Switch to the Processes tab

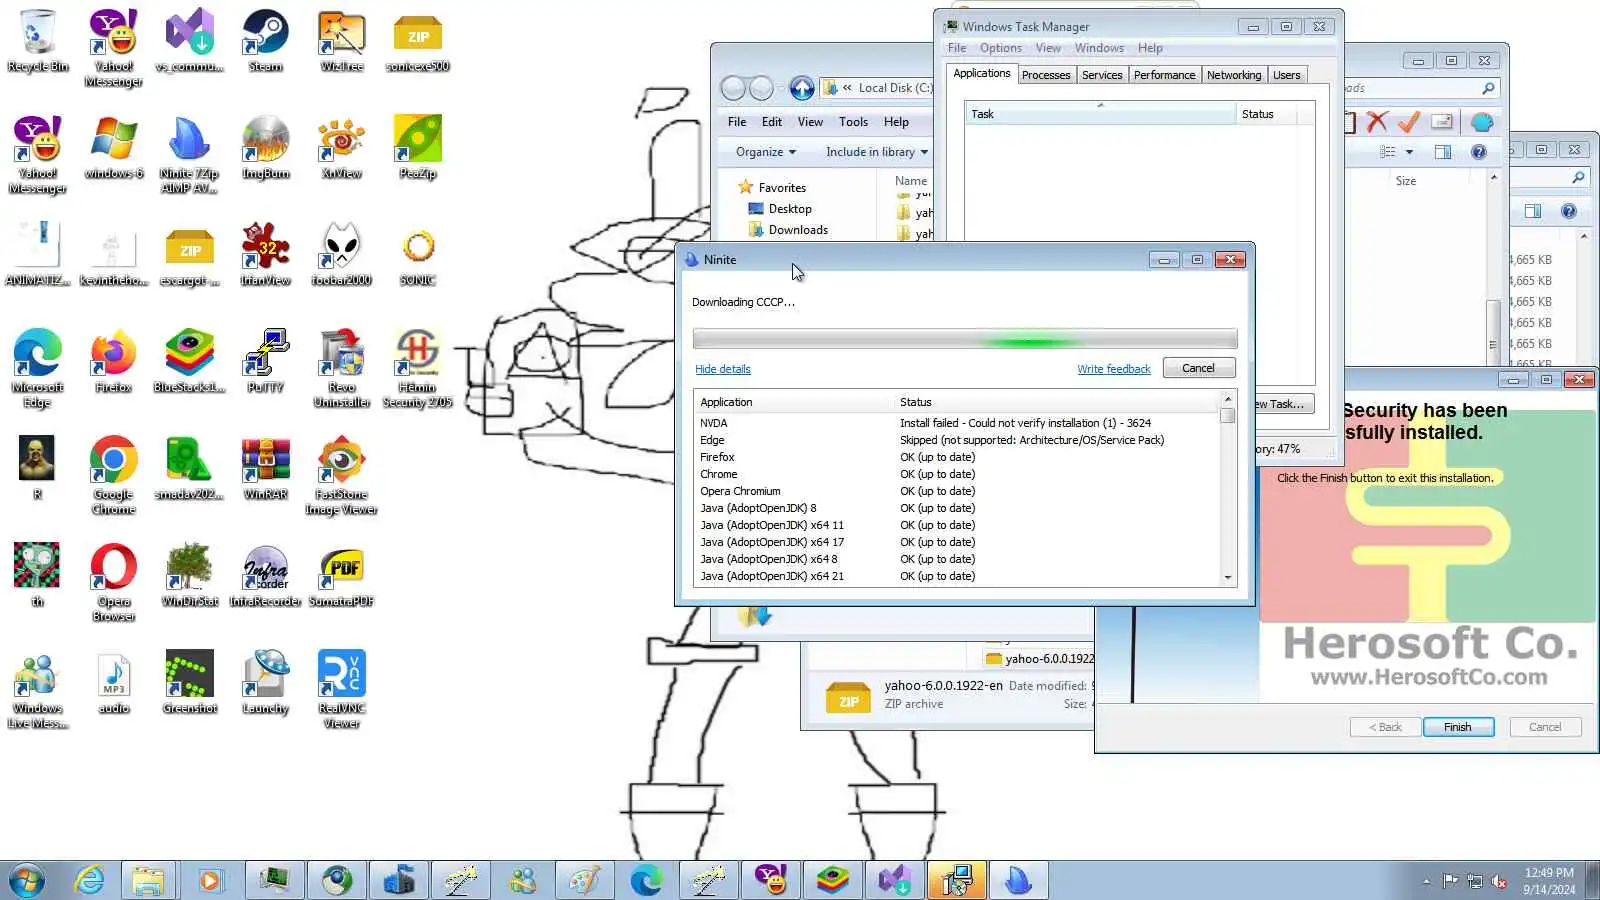pos(1046,75)
